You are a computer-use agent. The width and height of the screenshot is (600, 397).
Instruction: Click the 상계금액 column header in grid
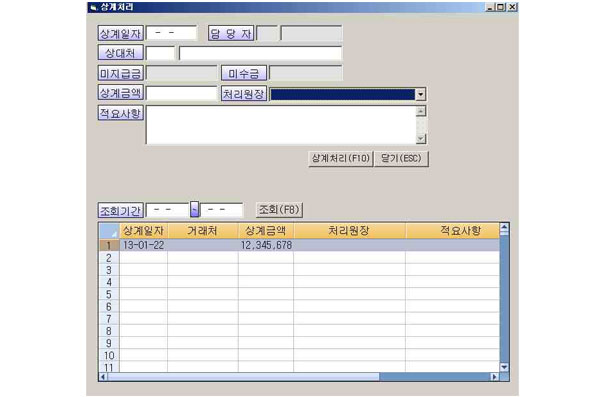pos(266,231)
